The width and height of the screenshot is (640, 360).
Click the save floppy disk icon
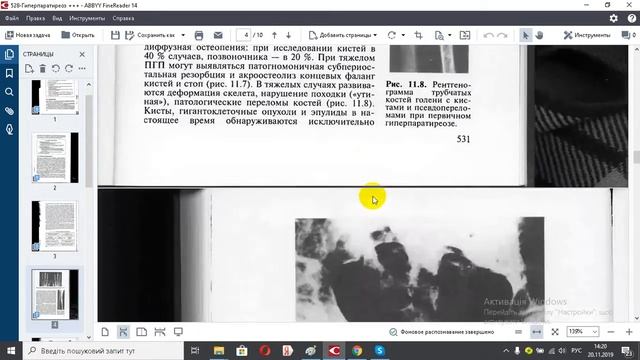[115, 35]
